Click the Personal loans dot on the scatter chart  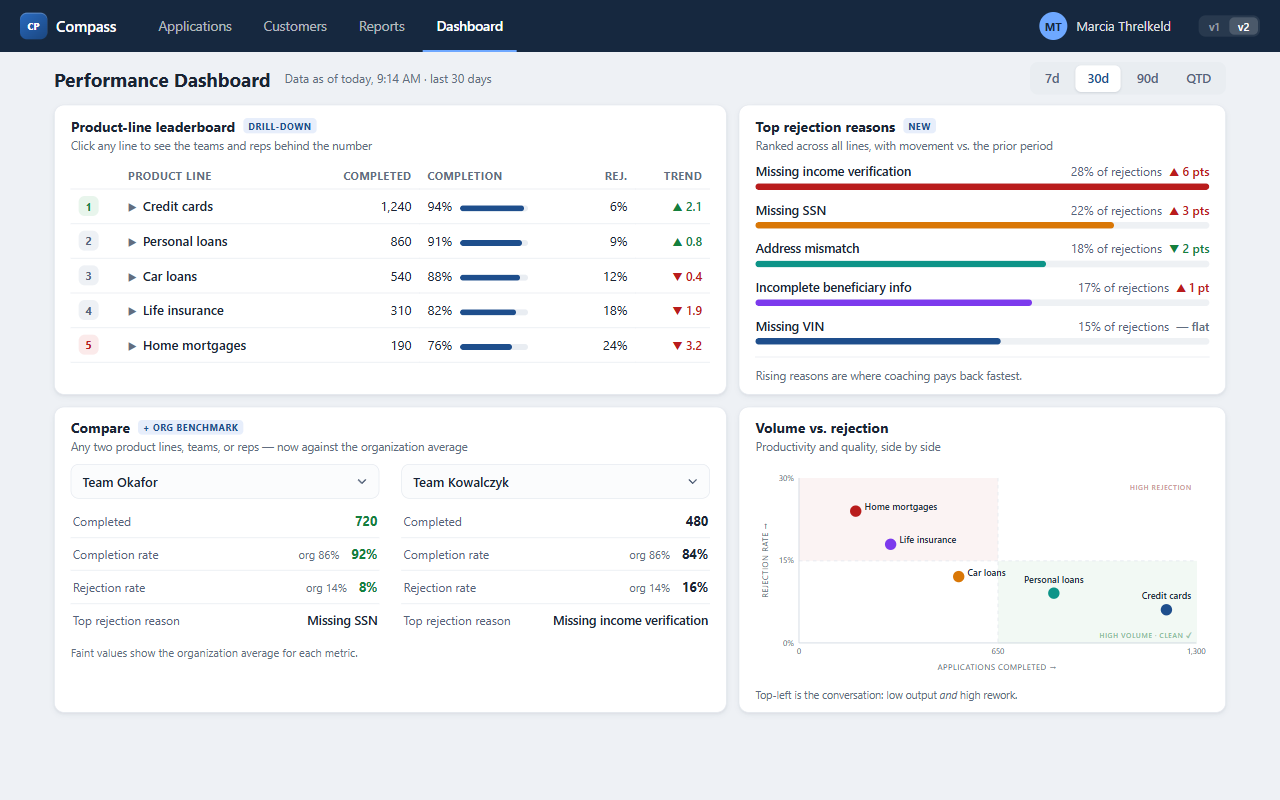click(1053, 593)
